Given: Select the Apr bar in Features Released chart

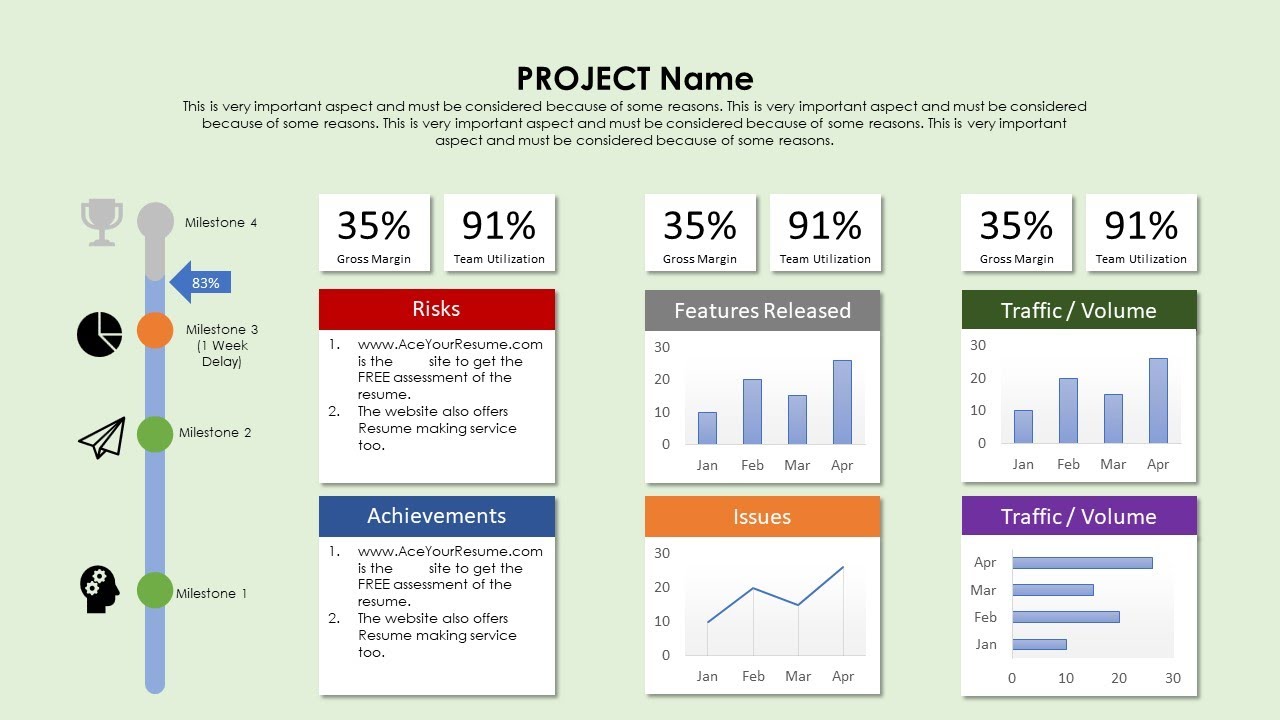Looking at the screenshot, I should point(842,402).
